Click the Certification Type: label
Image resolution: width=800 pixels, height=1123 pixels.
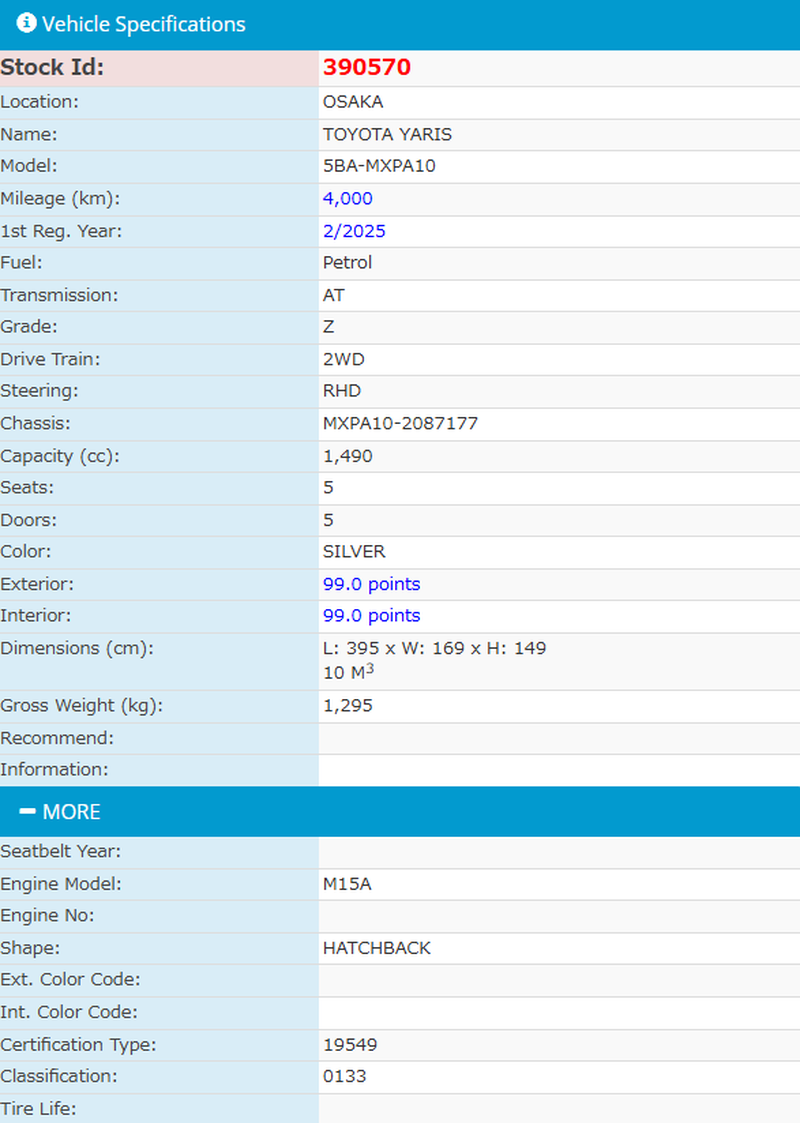pos(78,1045)
